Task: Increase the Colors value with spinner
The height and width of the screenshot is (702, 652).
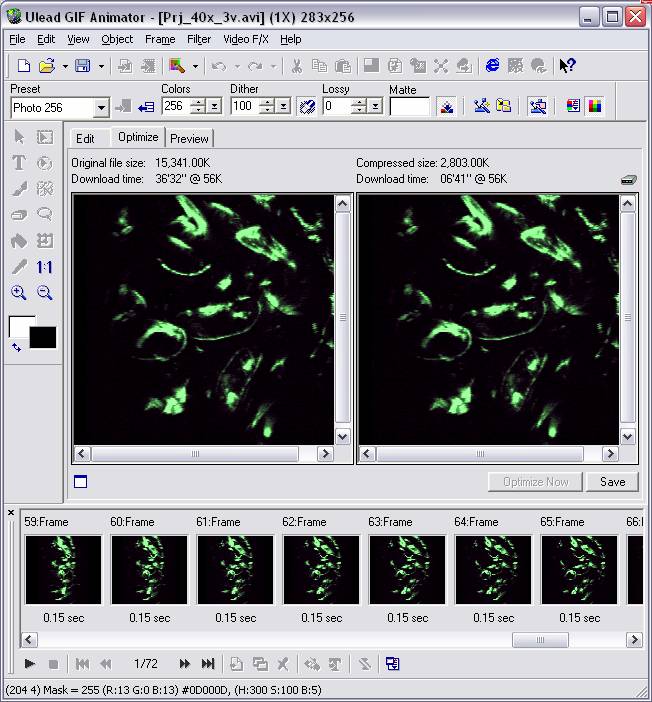Action: 197,102
